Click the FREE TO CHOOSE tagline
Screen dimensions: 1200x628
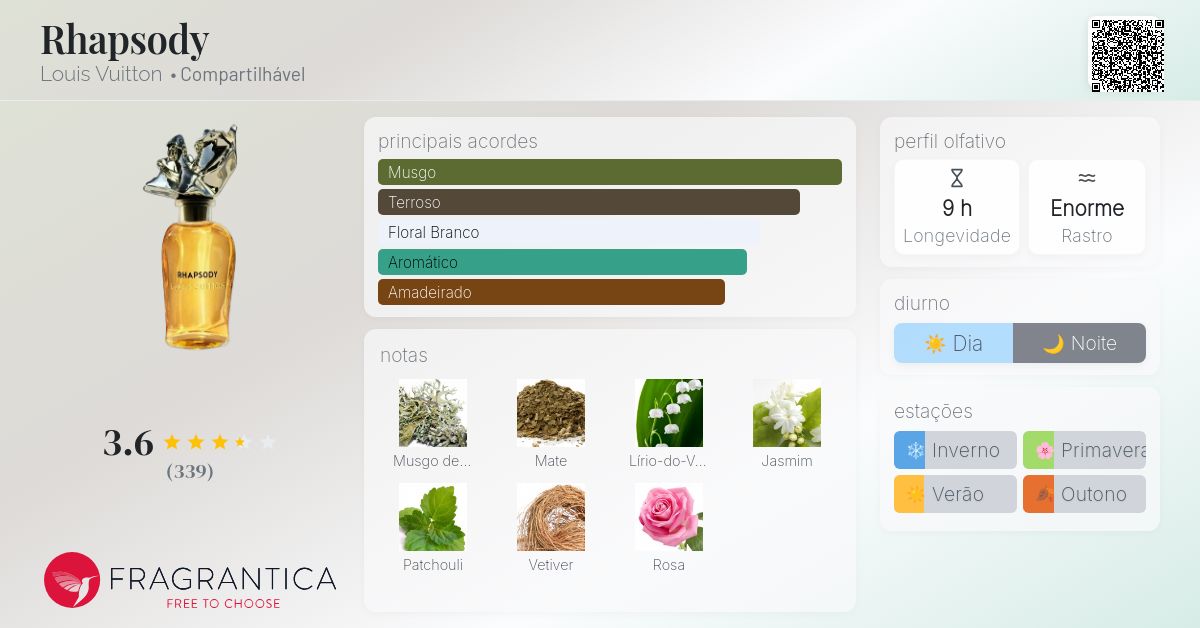223,603
